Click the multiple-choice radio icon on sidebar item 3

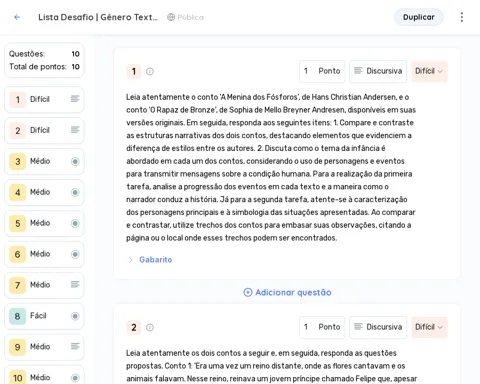[75, 162]
